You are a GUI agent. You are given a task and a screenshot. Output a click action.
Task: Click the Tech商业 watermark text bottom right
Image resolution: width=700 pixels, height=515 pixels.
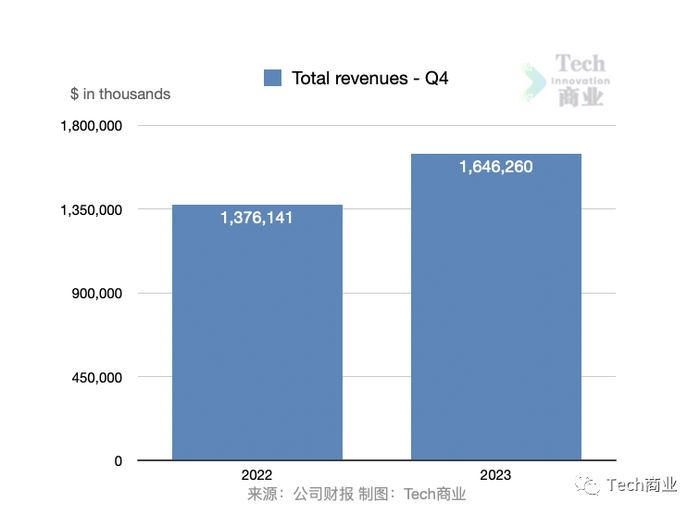[641, 485]
